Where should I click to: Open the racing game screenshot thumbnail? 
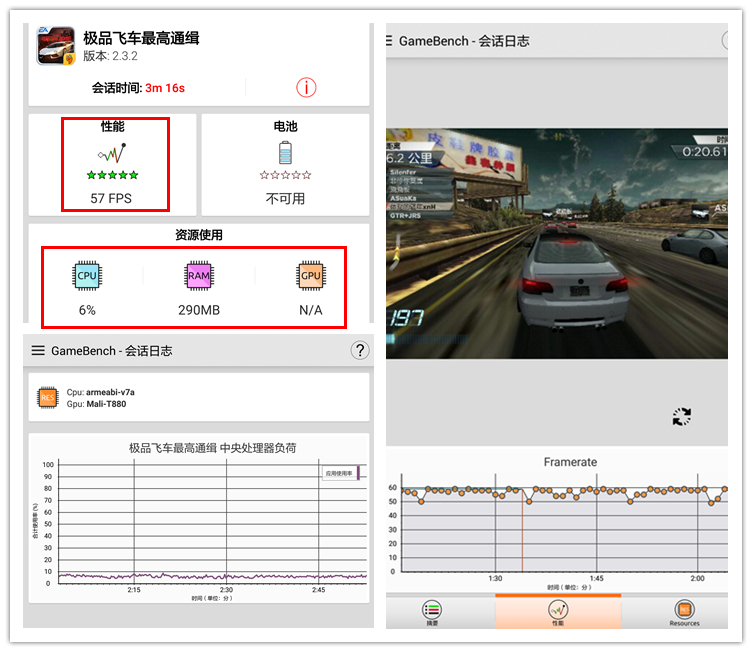pos(557,243)
